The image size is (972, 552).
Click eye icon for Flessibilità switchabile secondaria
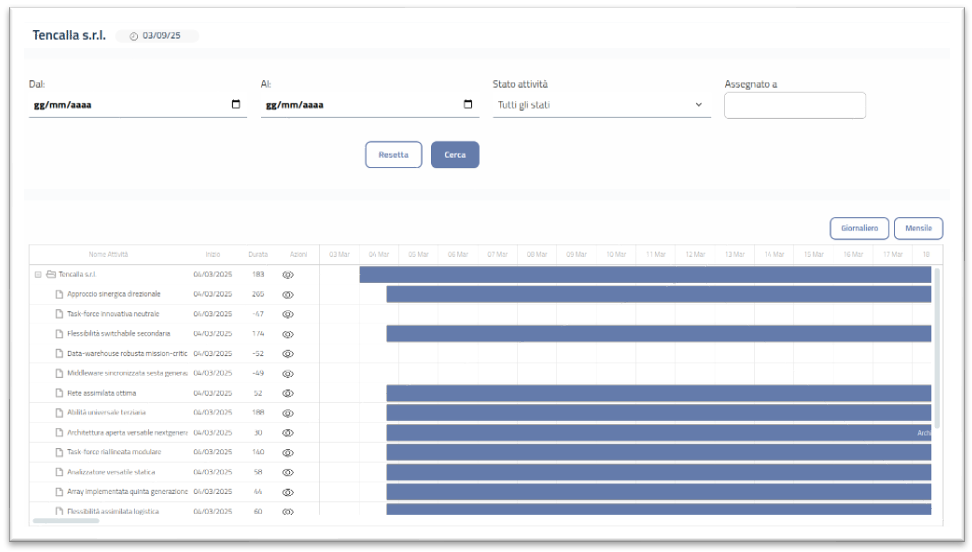[288, 333]
